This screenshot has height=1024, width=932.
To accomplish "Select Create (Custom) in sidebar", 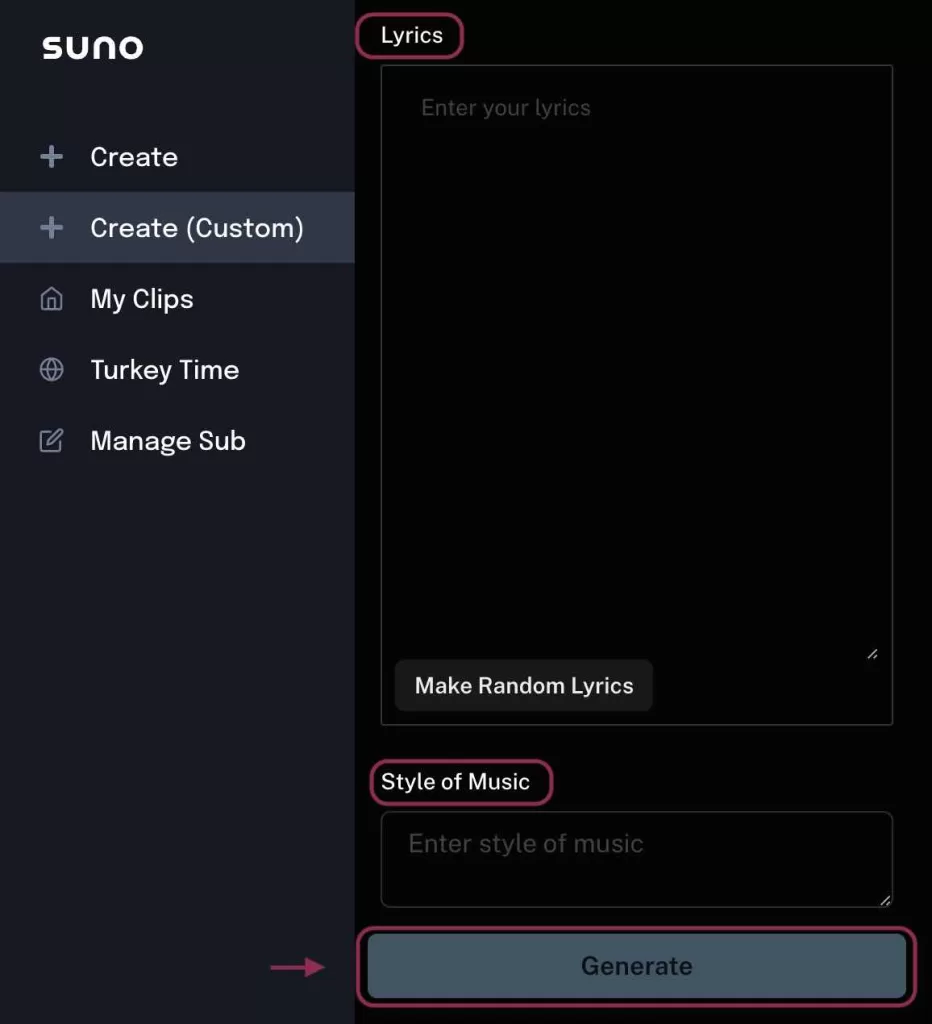I will (x=177, y=228).
